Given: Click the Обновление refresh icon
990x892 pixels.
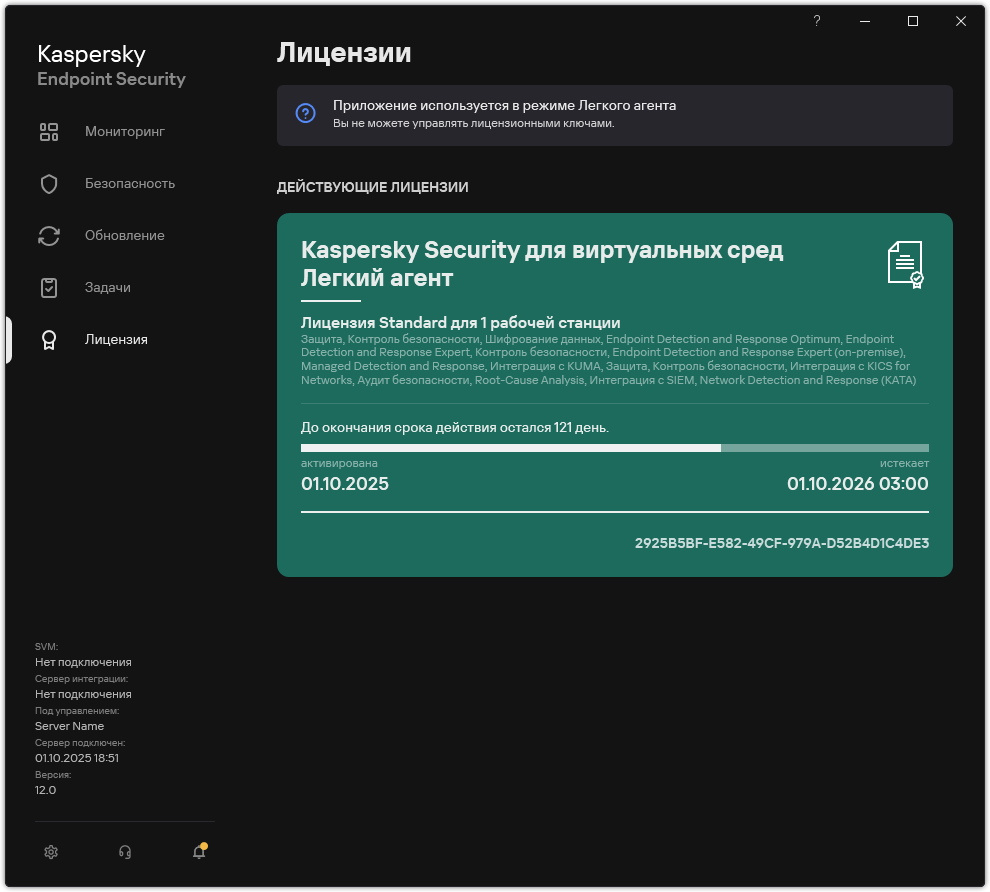Looking at the screenshot, I should click(49, 235).
